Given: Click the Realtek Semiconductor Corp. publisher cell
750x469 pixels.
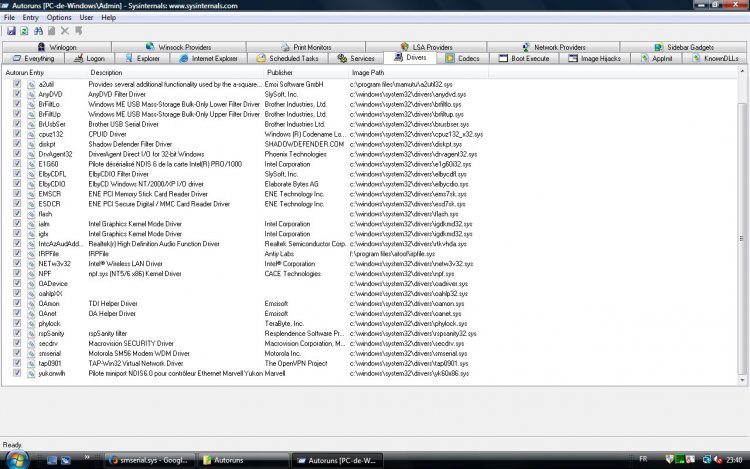Looking at the screenshot, I should (305, 244).
